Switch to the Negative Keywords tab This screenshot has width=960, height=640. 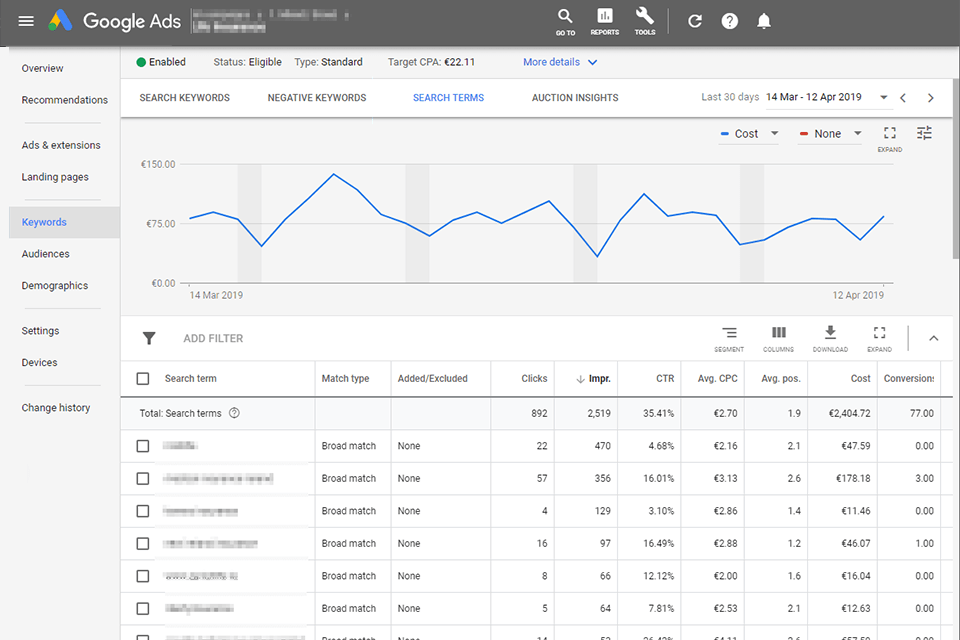(x=317, y=98)
